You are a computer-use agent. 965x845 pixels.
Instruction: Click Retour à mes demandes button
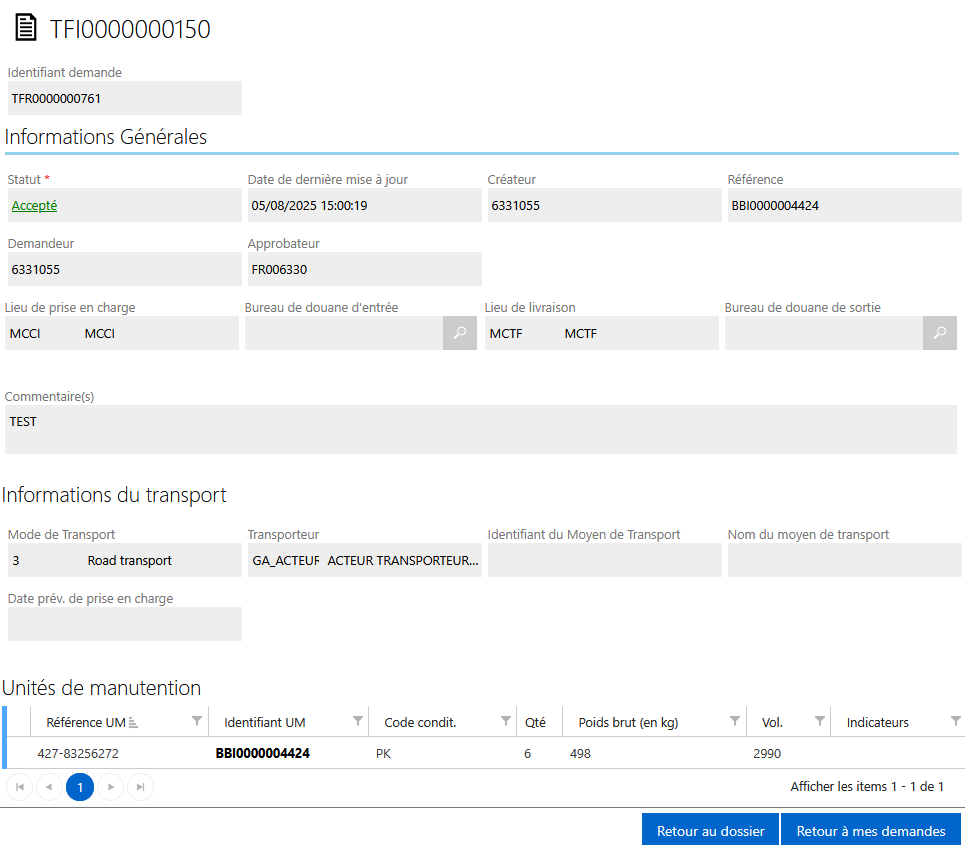click(870, 830)
